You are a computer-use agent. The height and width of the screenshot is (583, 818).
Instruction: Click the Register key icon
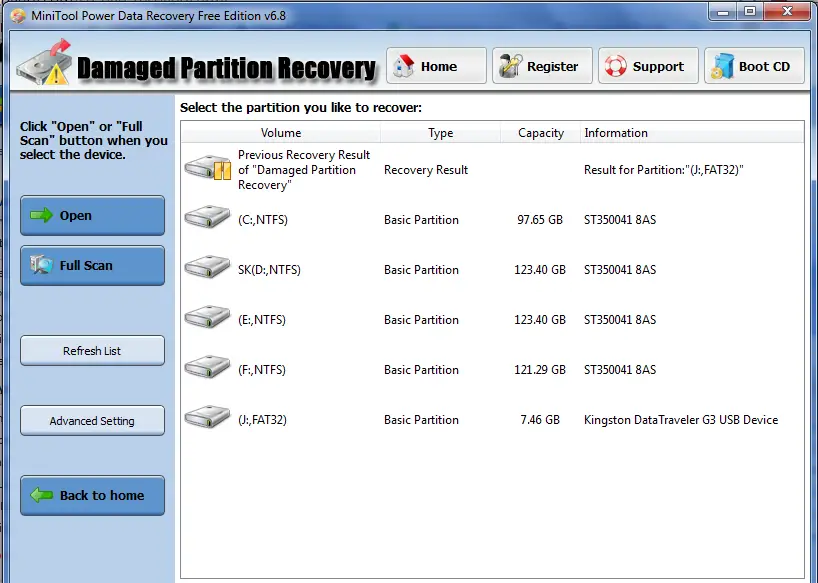point(510,66)
